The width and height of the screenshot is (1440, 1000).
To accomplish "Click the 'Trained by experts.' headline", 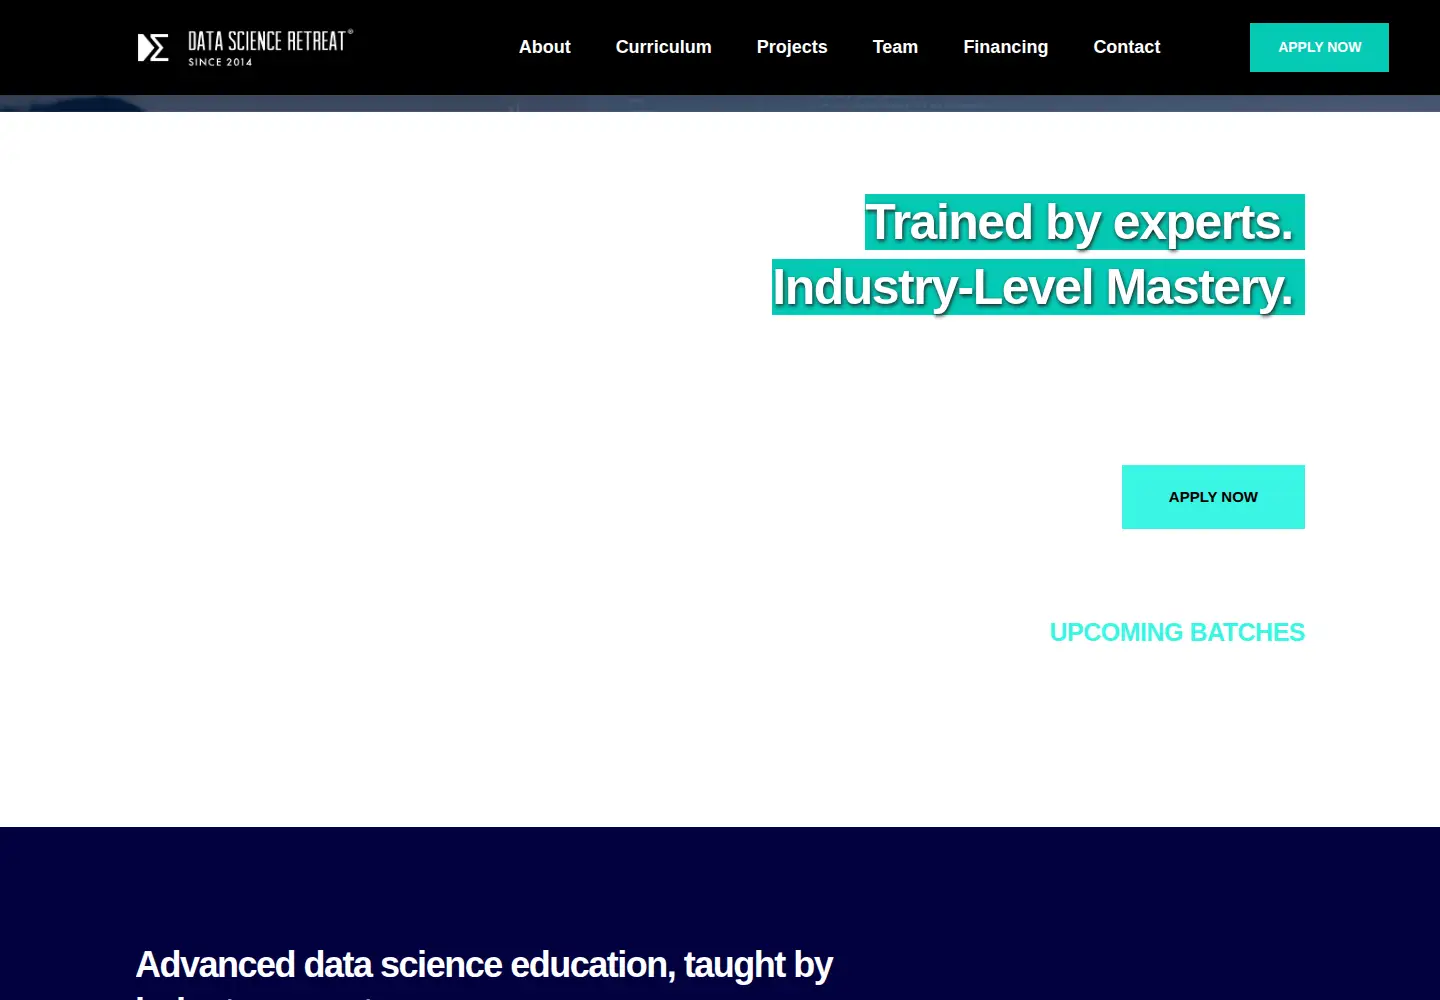I will pyautogui.click(x=1084, y=222).
